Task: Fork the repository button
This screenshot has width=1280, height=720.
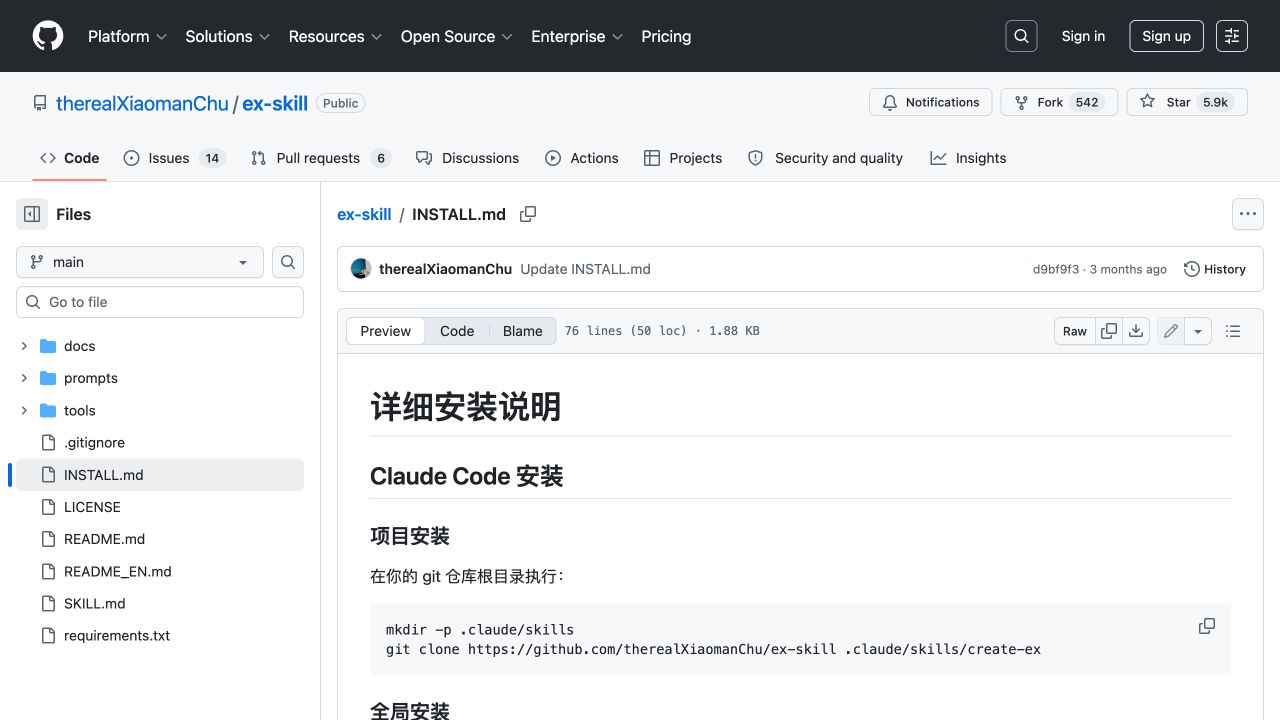Action: 1058,102
